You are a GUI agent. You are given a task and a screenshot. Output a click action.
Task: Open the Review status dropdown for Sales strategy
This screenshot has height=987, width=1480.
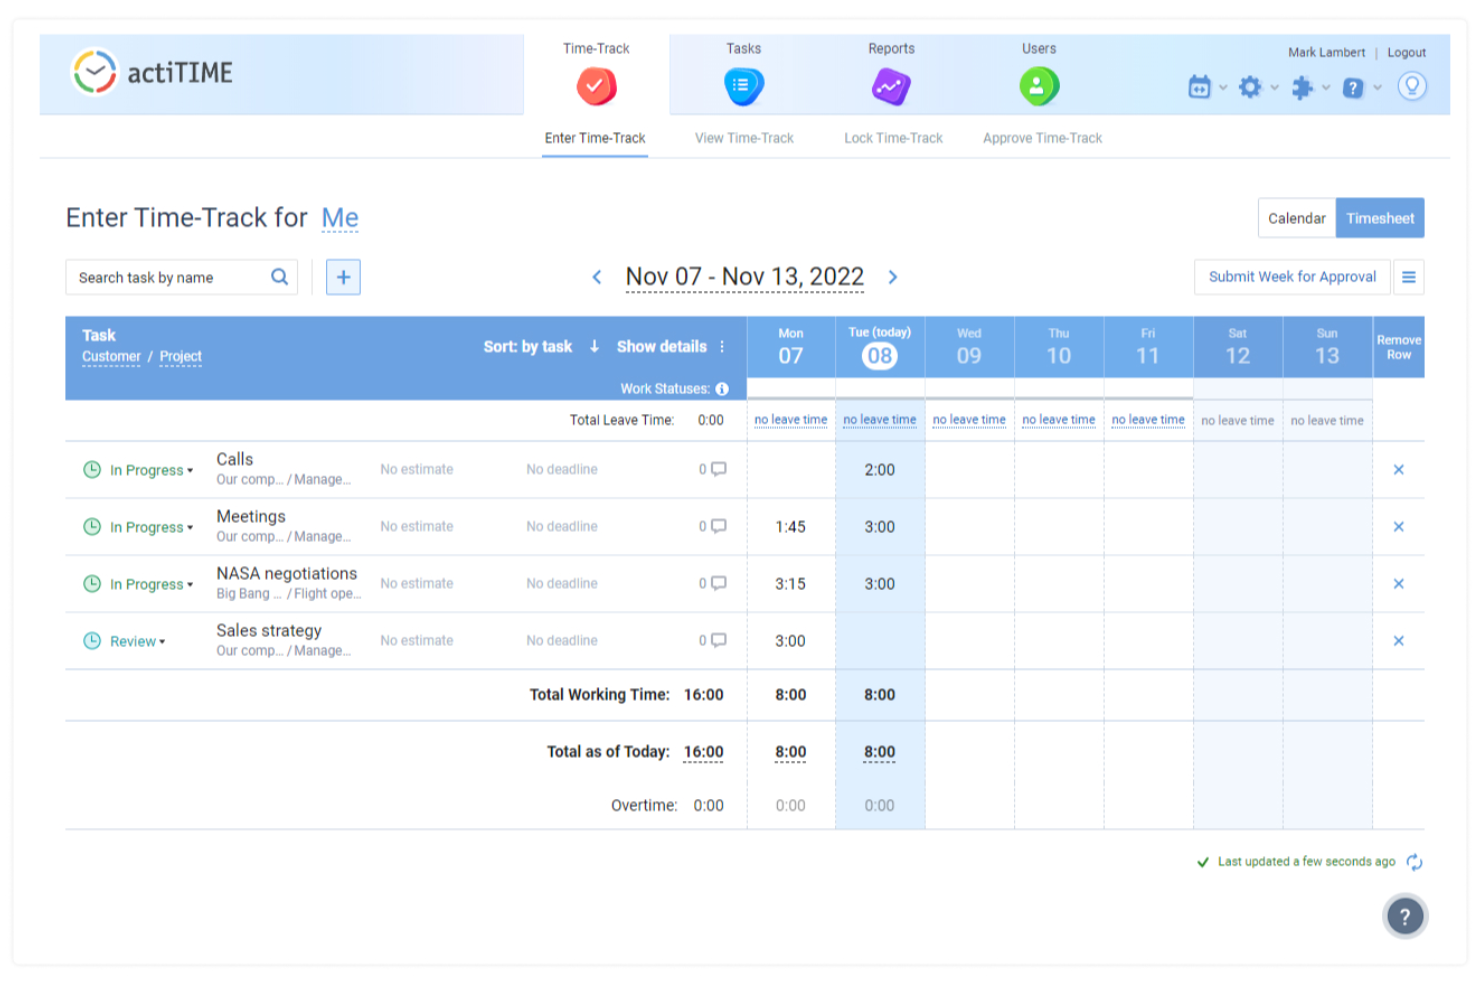[137, 641]
